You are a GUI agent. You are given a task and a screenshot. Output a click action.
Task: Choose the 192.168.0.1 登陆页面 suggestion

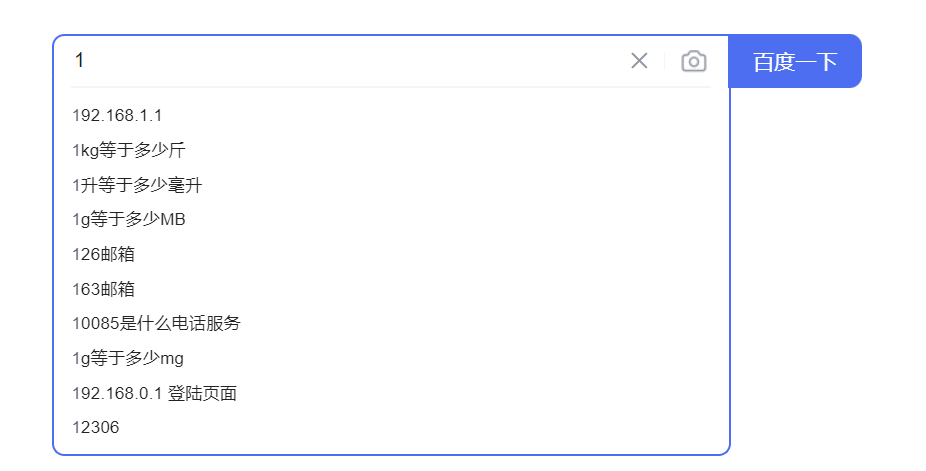pyautogui.click(x=154, y=393)
